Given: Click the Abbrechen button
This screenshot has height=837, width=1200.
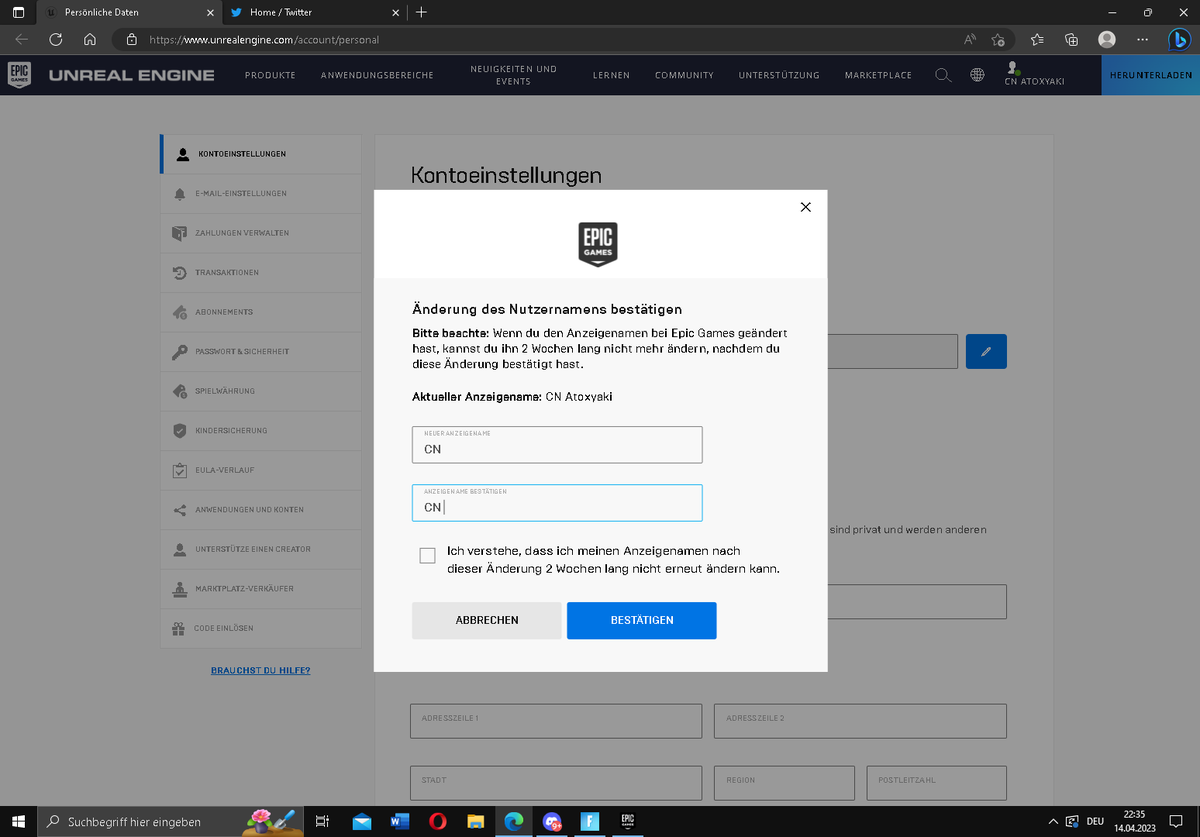Looking at the screenshot, I should tap(487, 620).
